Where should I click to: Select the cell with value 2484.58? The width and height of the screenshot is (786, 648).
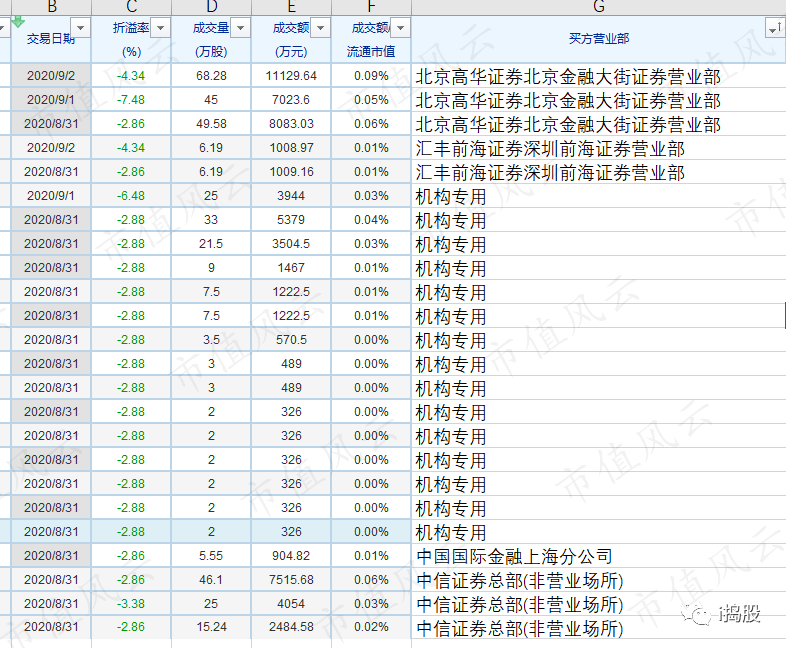(291, 627)
